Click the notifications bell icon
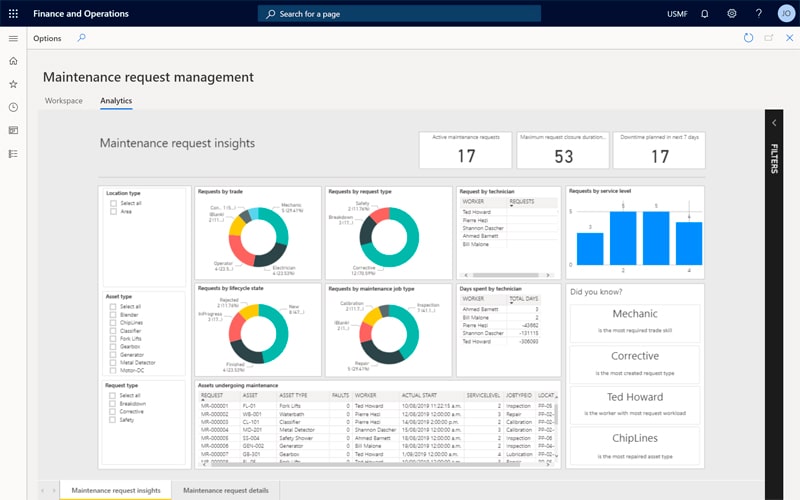The image size is (800, 500). [705, 14]
